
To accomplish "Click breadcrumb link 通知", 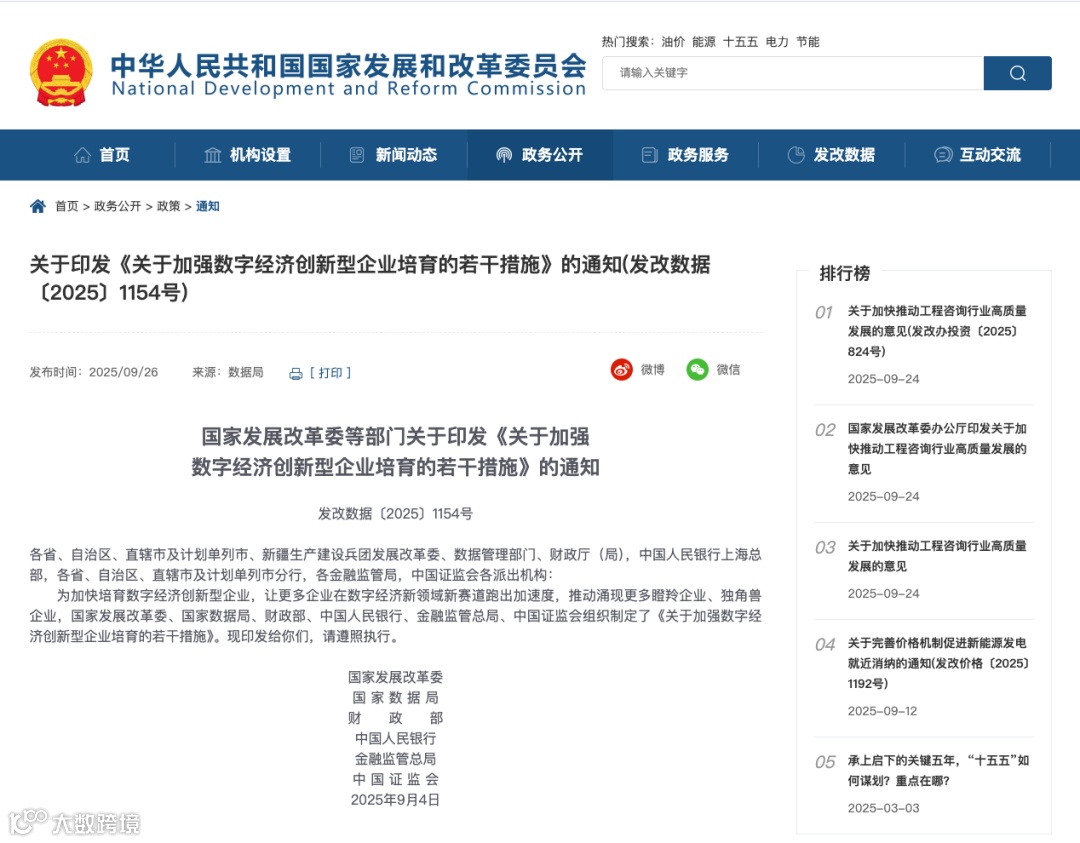I will pos(207,206).
